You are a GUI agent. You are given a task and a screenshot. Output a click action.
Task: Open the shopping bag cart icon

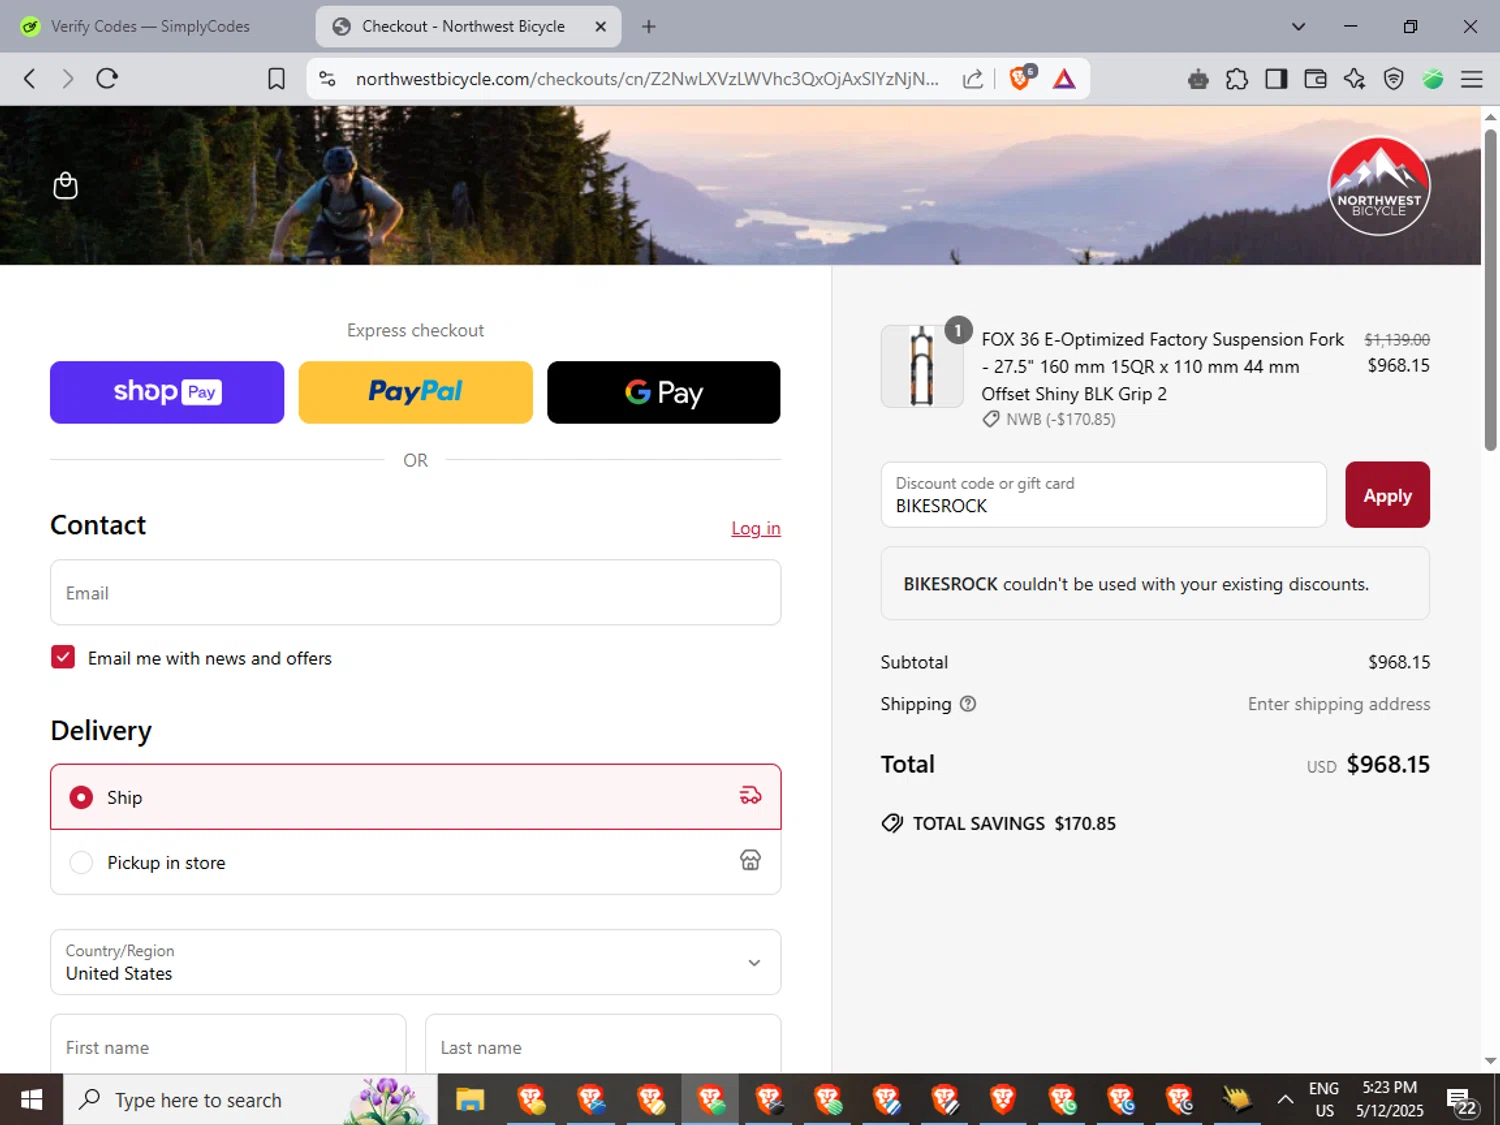[65, 186]
